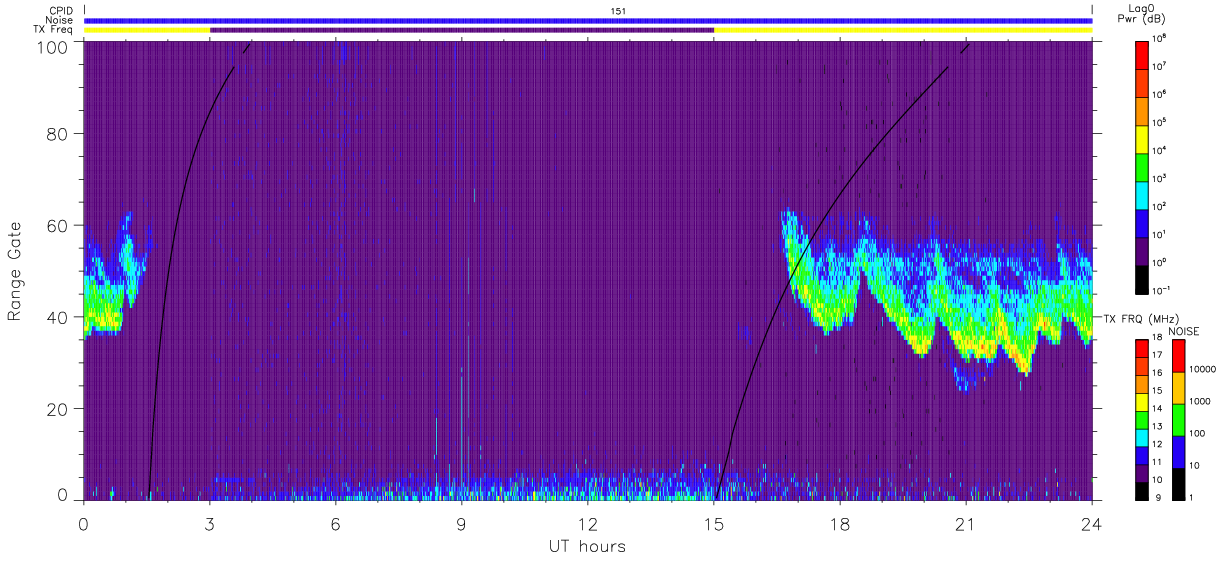Click the green segment of Lag0 Pwr colorbar
1228x567 pixels.
coord(1142,166)
